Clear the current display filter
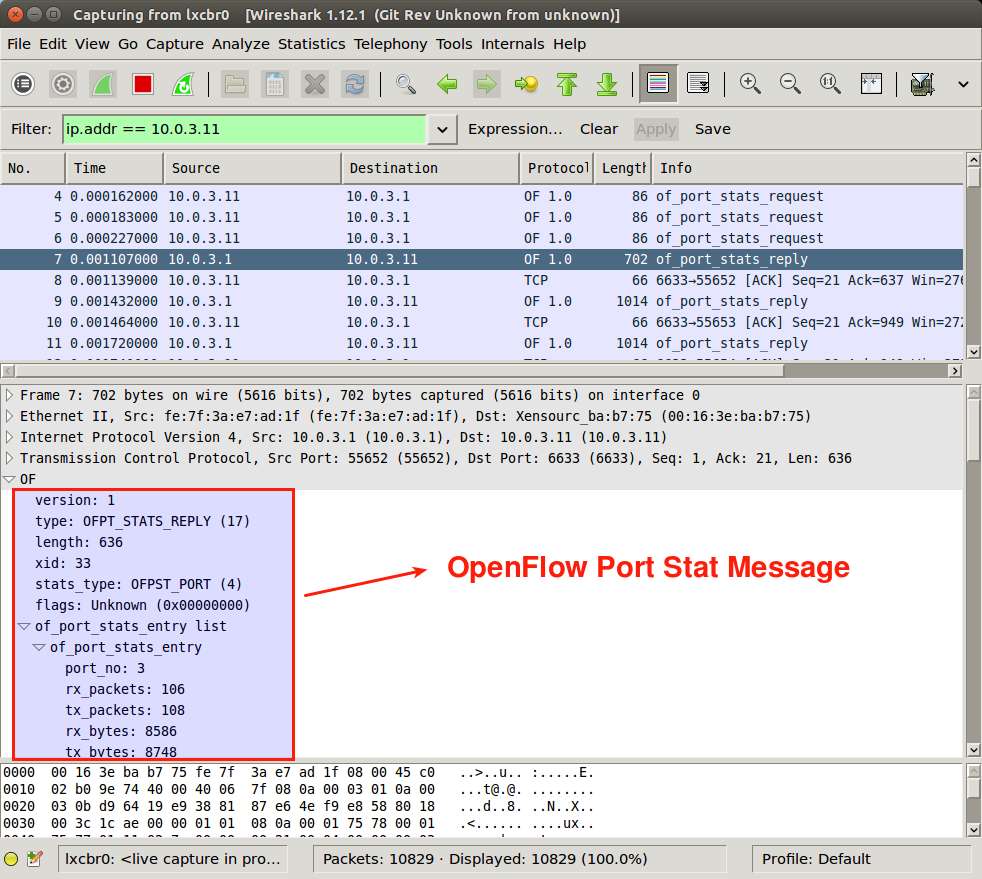Viewport: 982px width, 879px height. [x=598, y=129]
